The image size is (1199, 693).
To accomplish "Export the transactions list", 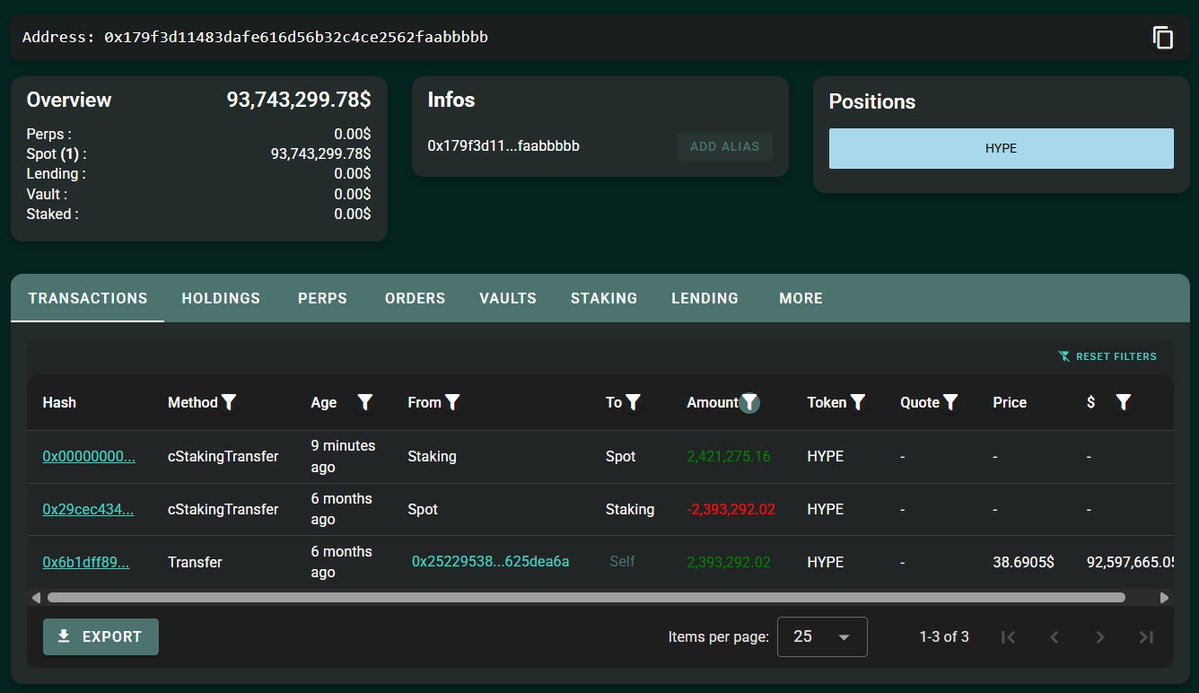I will [x=101, y=636].
